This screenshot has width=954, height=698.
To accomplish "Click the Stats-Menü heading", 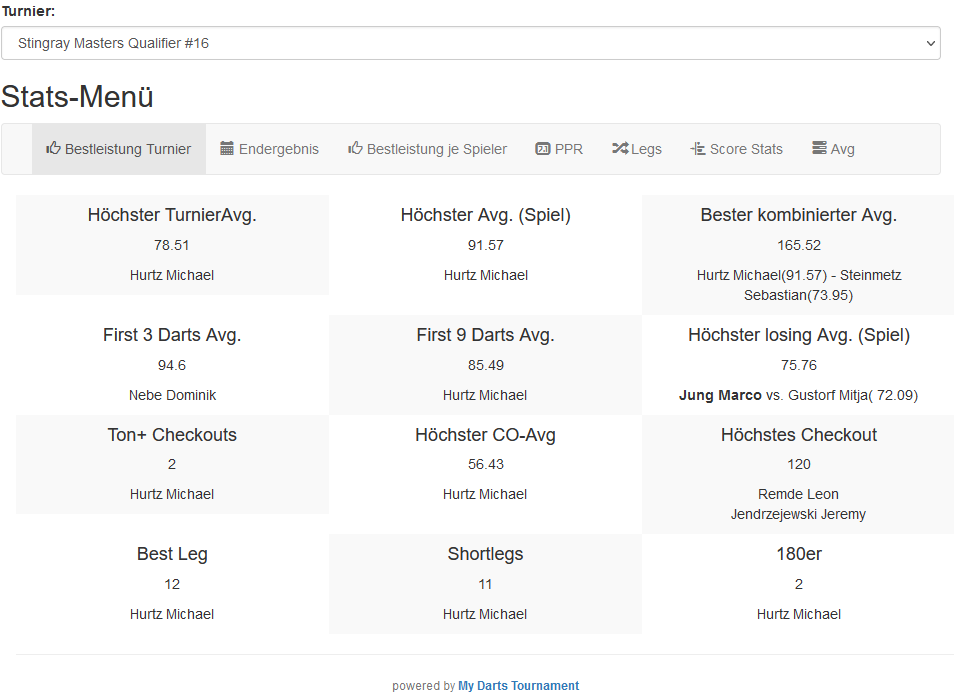I will pos(77,97).
